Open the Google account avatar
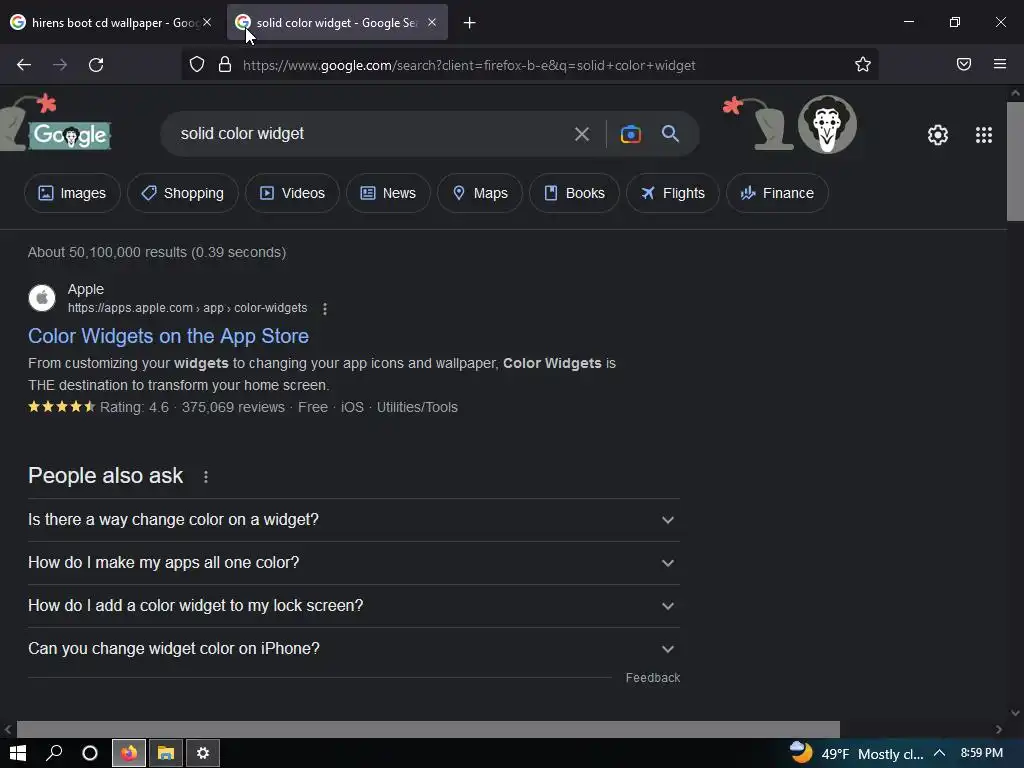Image resolution: width=1024 pixels, height=768 pixels. tap(827, 124)
